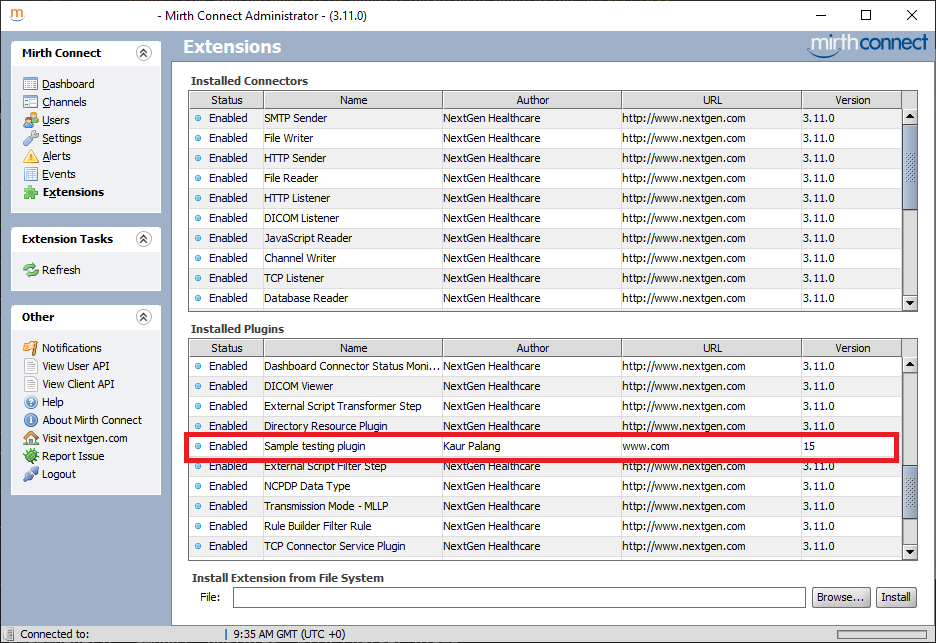Viewport: 936px width, 643px height.
Task: Select the TCP Listener connector
Action: pos(545,278)
